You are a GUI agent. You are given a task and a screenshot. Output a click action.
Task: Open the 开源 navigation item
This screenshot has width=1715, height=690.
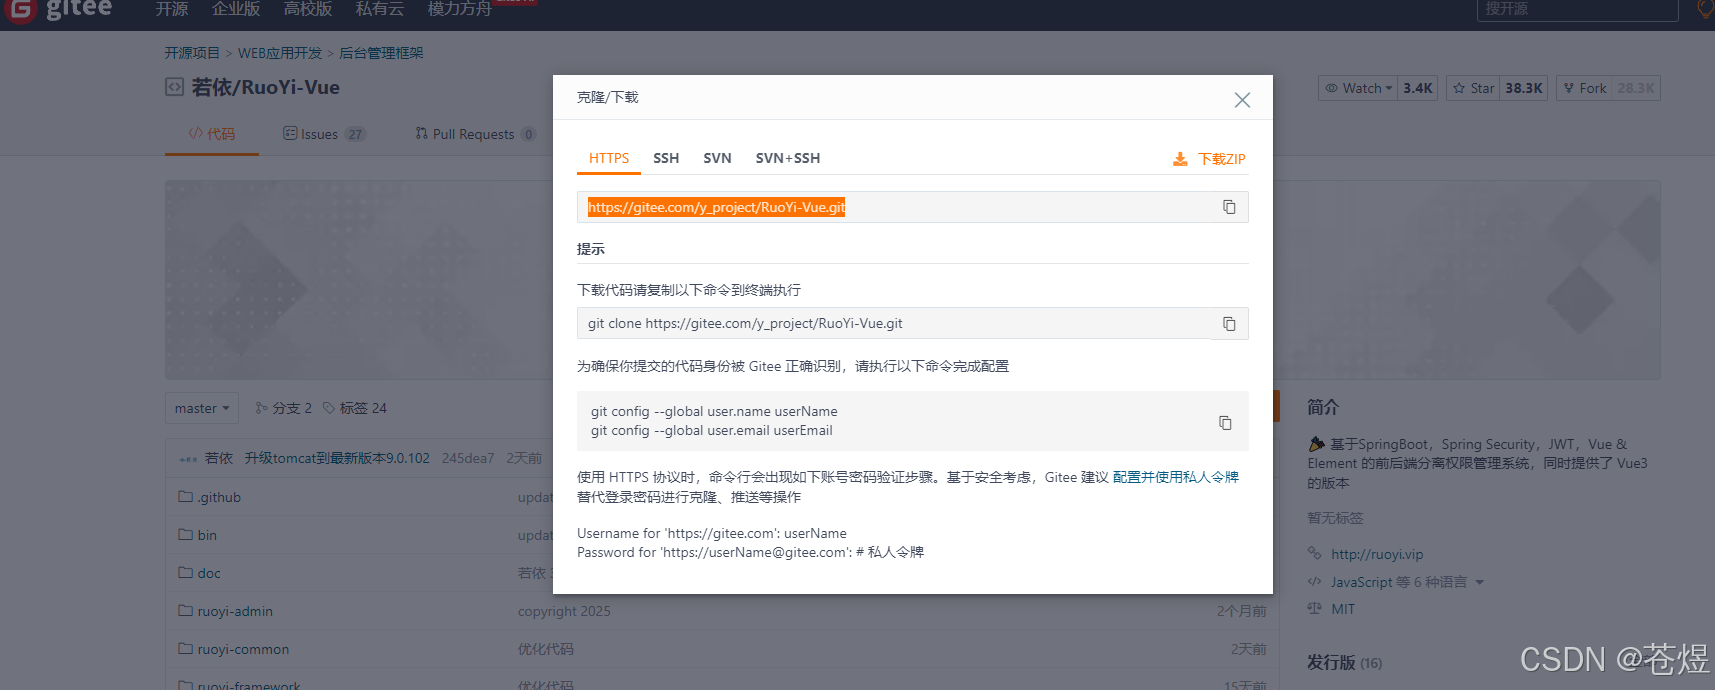(172, 9)
